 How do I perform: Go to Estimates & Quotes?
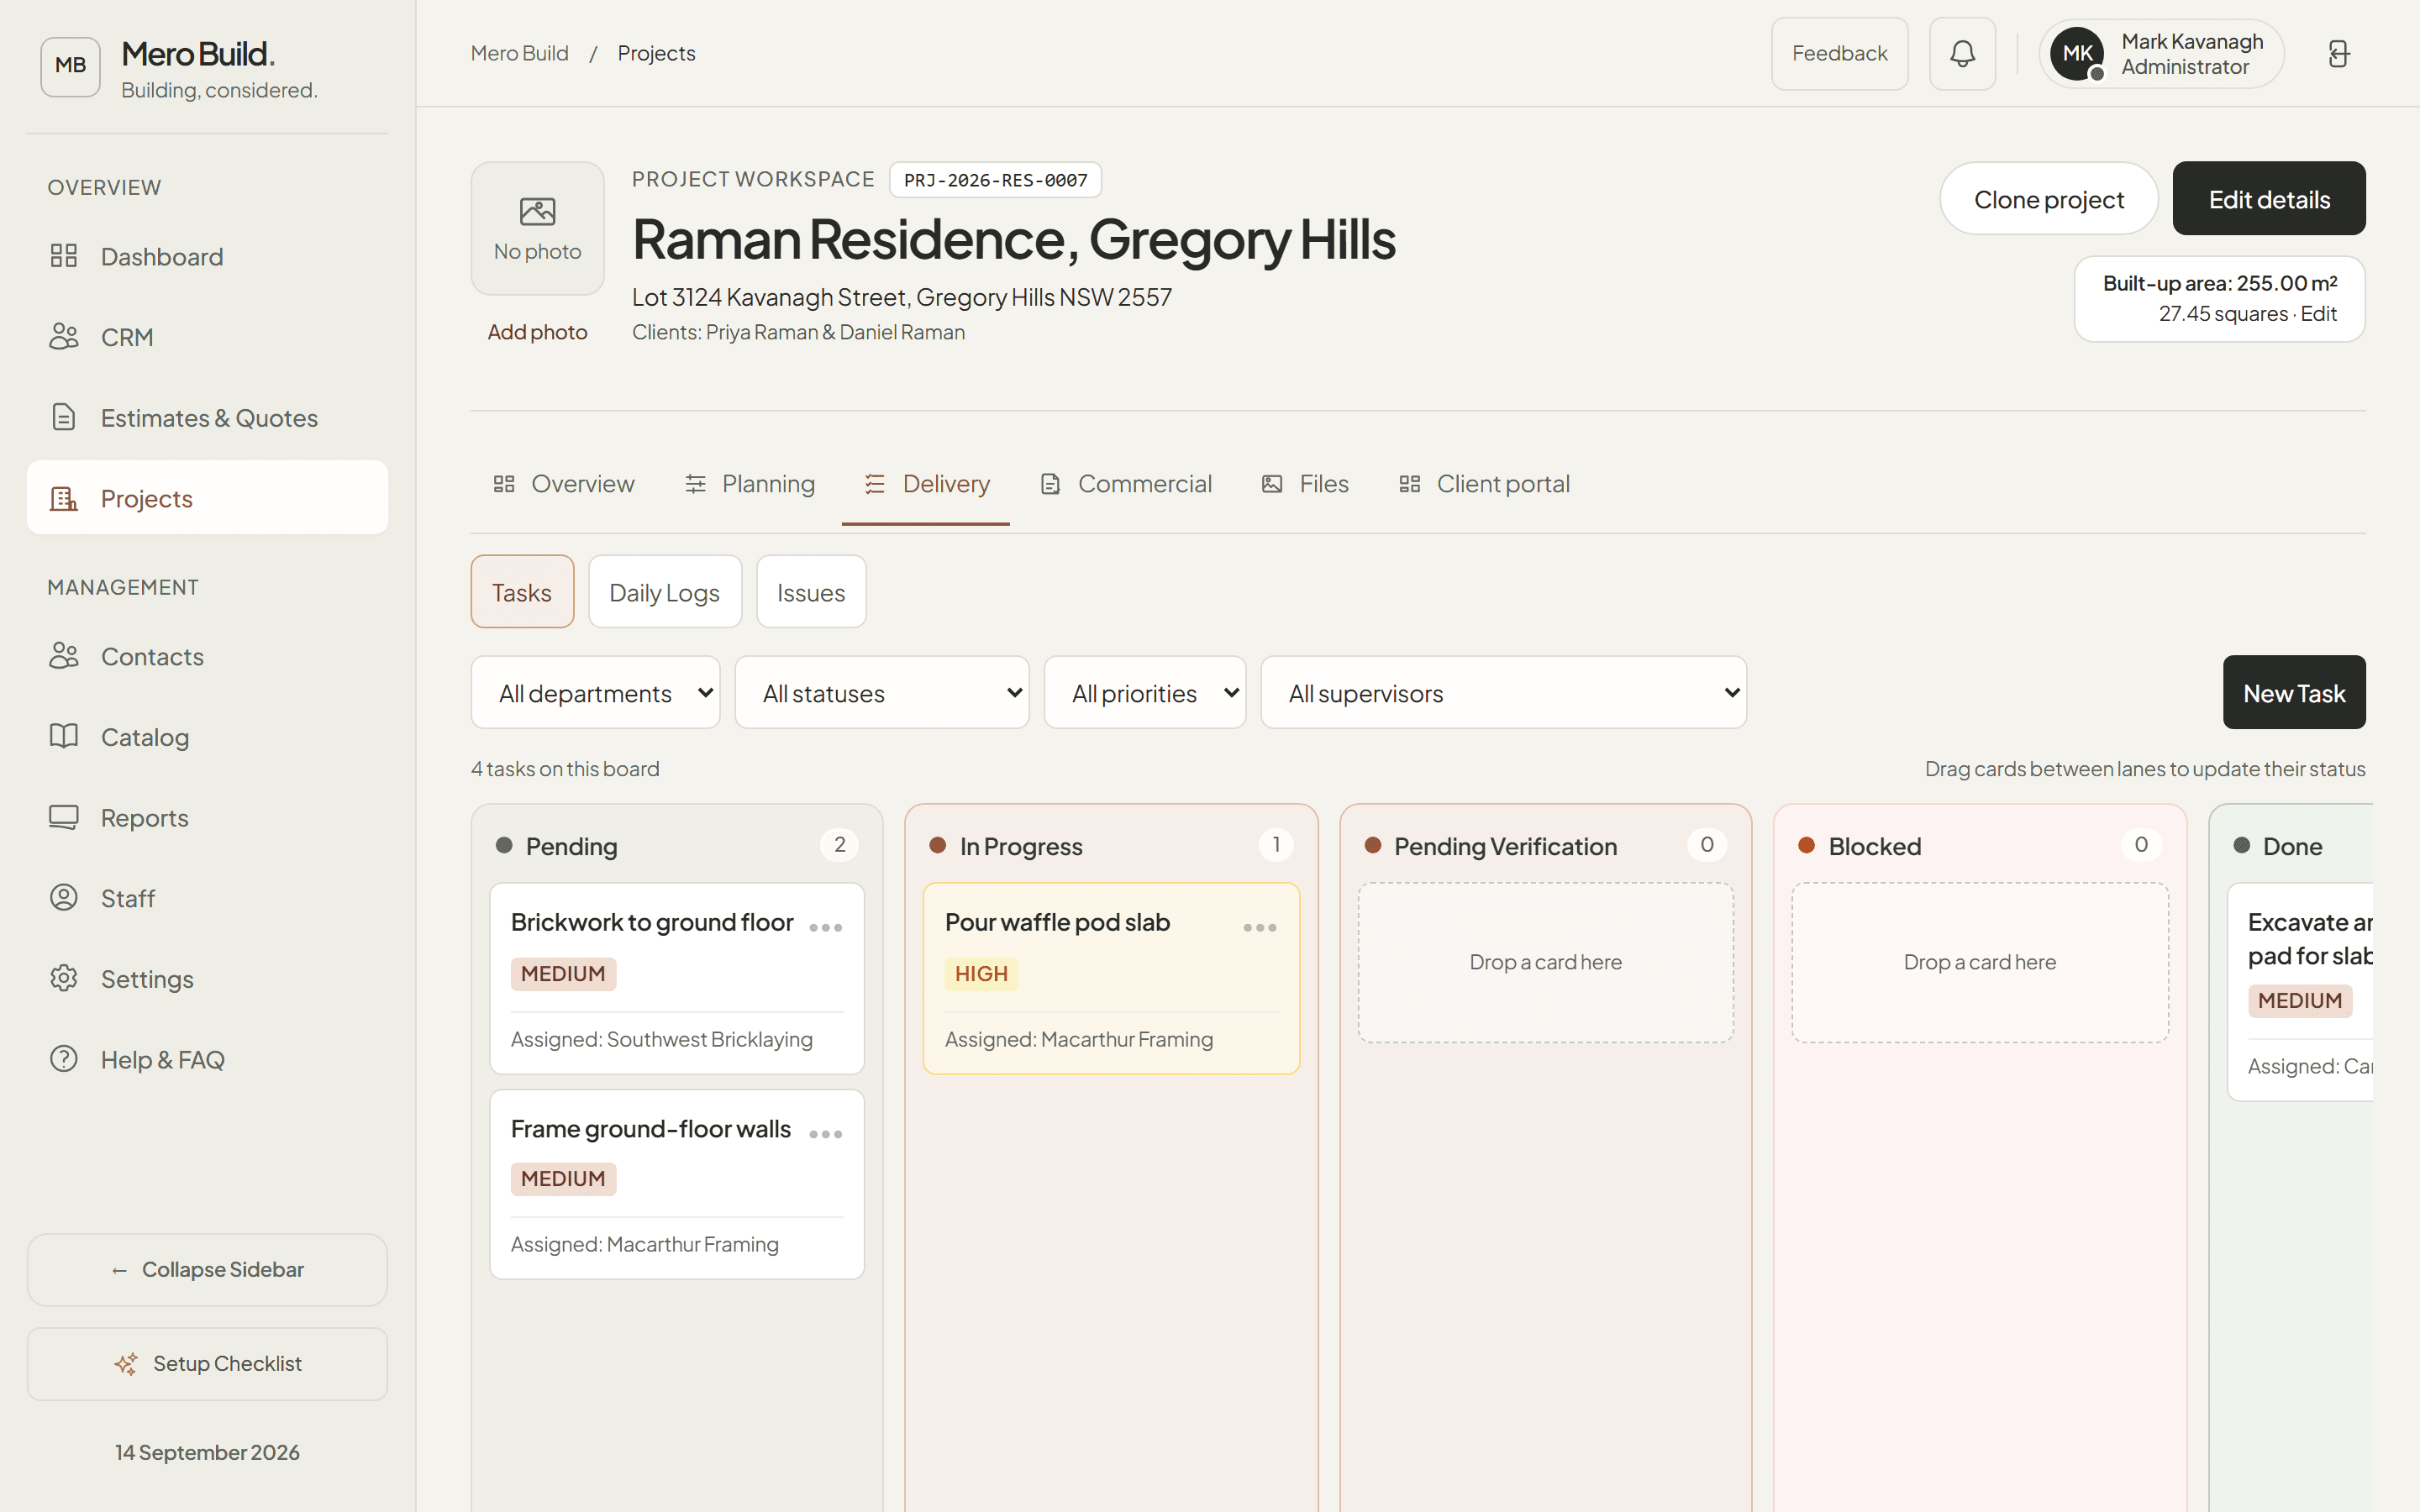(x=207, y=417)
